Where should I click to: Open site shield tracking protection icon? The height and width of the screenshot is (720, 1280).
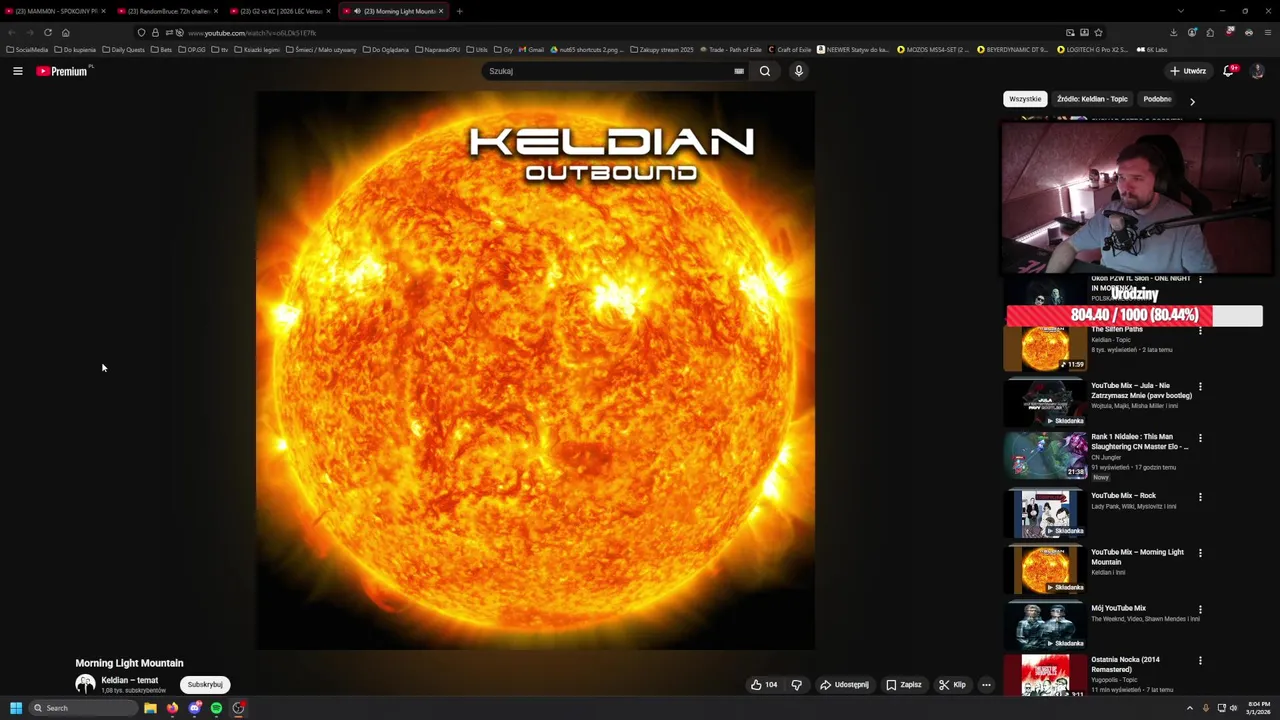point(141,33)
